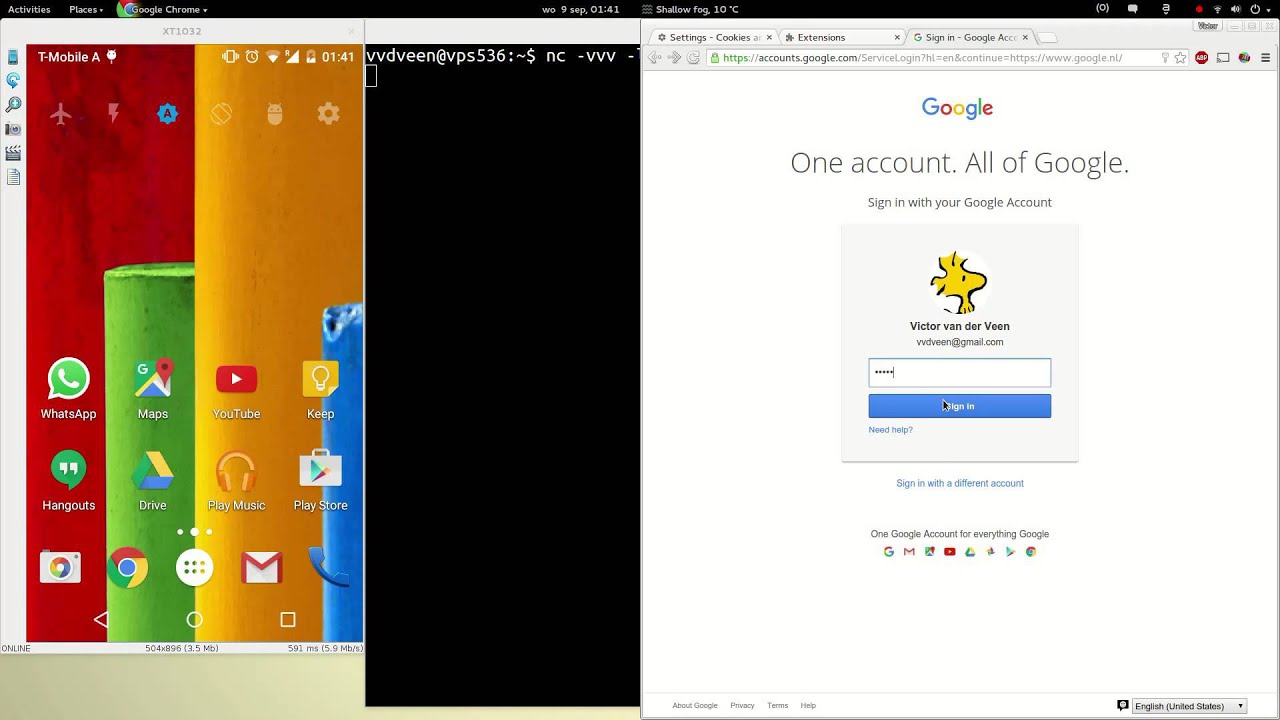Screen dimensions: 1280x720
Task: Open Drive app on the phone
Action: pos(153,470)
